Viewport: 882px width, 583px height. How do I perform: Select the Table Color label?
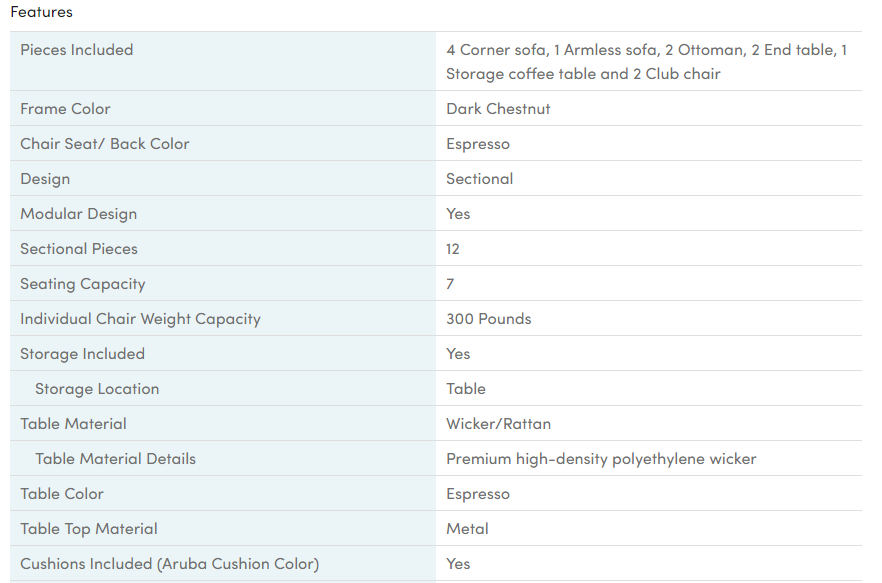[x=62, y=494]
